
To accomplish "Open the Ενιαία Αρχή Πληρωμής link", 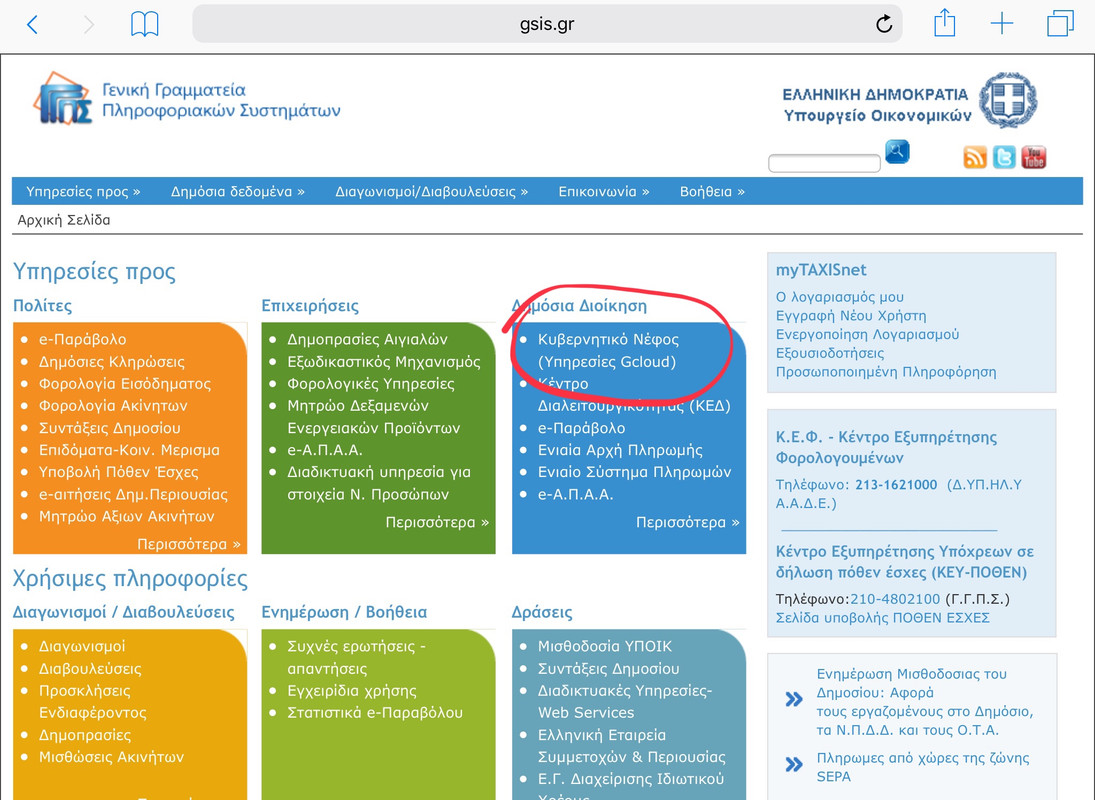I will [620, 450].
